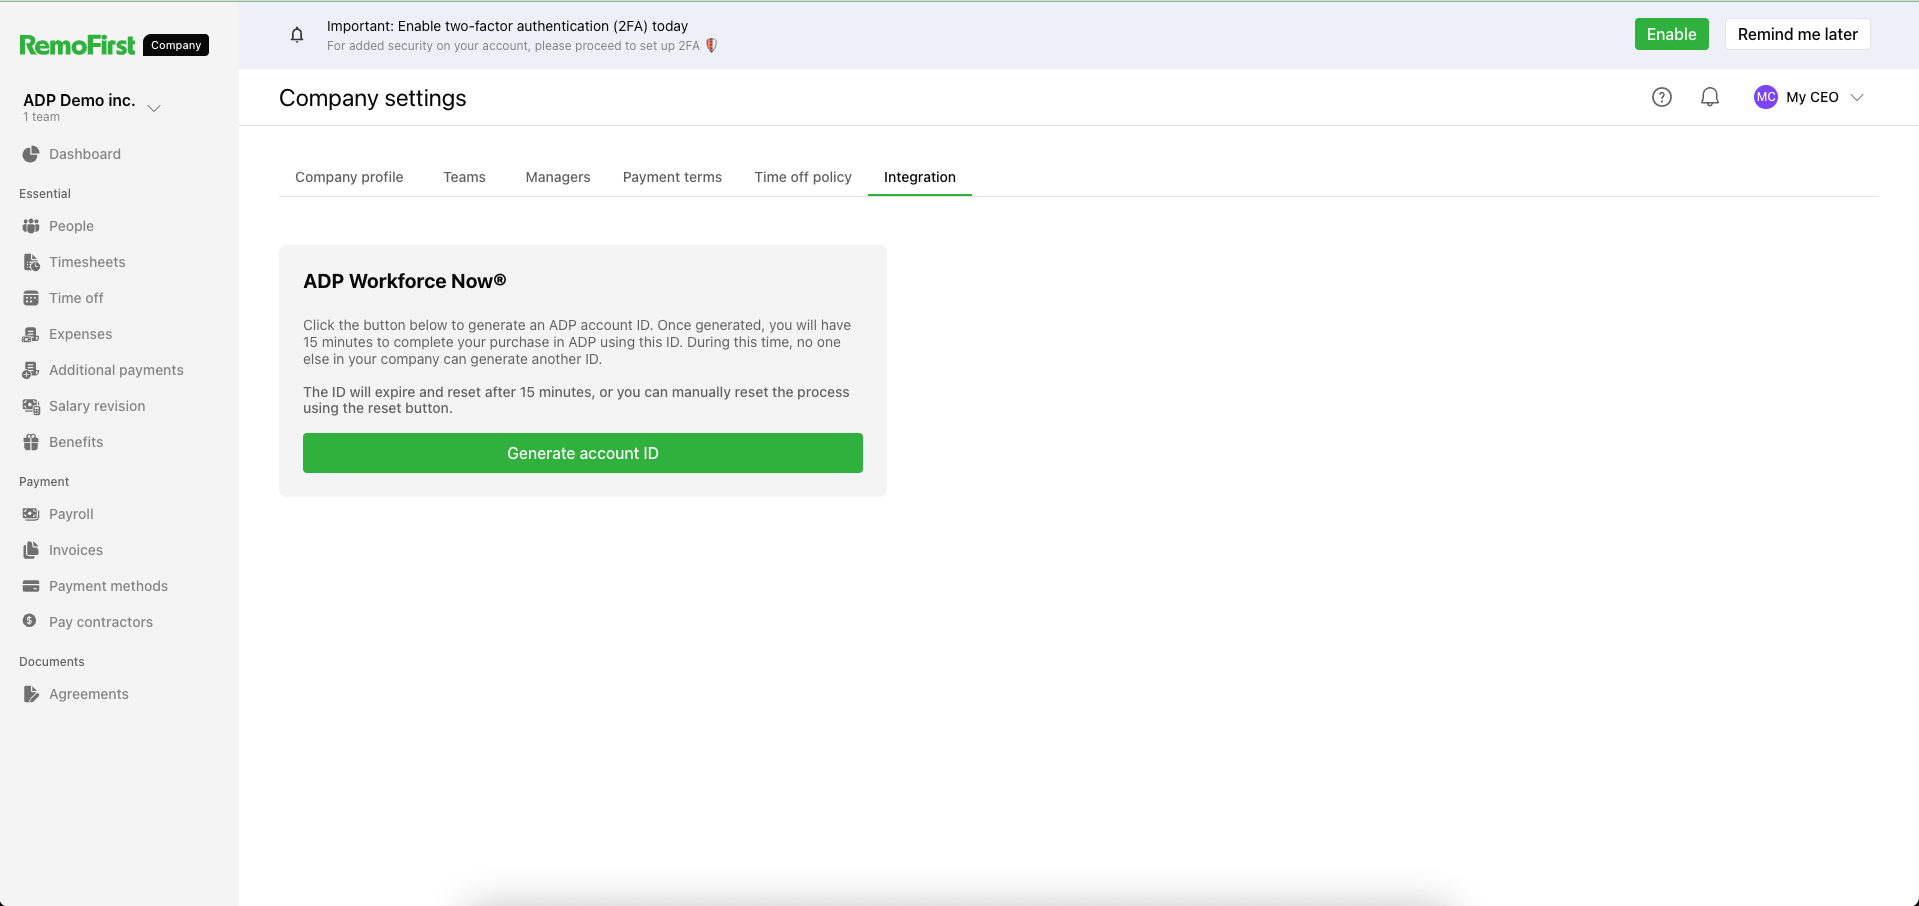This screenshot has width=1919, height=906.
Task: Switch to the Teams tab
Action: 464,177
